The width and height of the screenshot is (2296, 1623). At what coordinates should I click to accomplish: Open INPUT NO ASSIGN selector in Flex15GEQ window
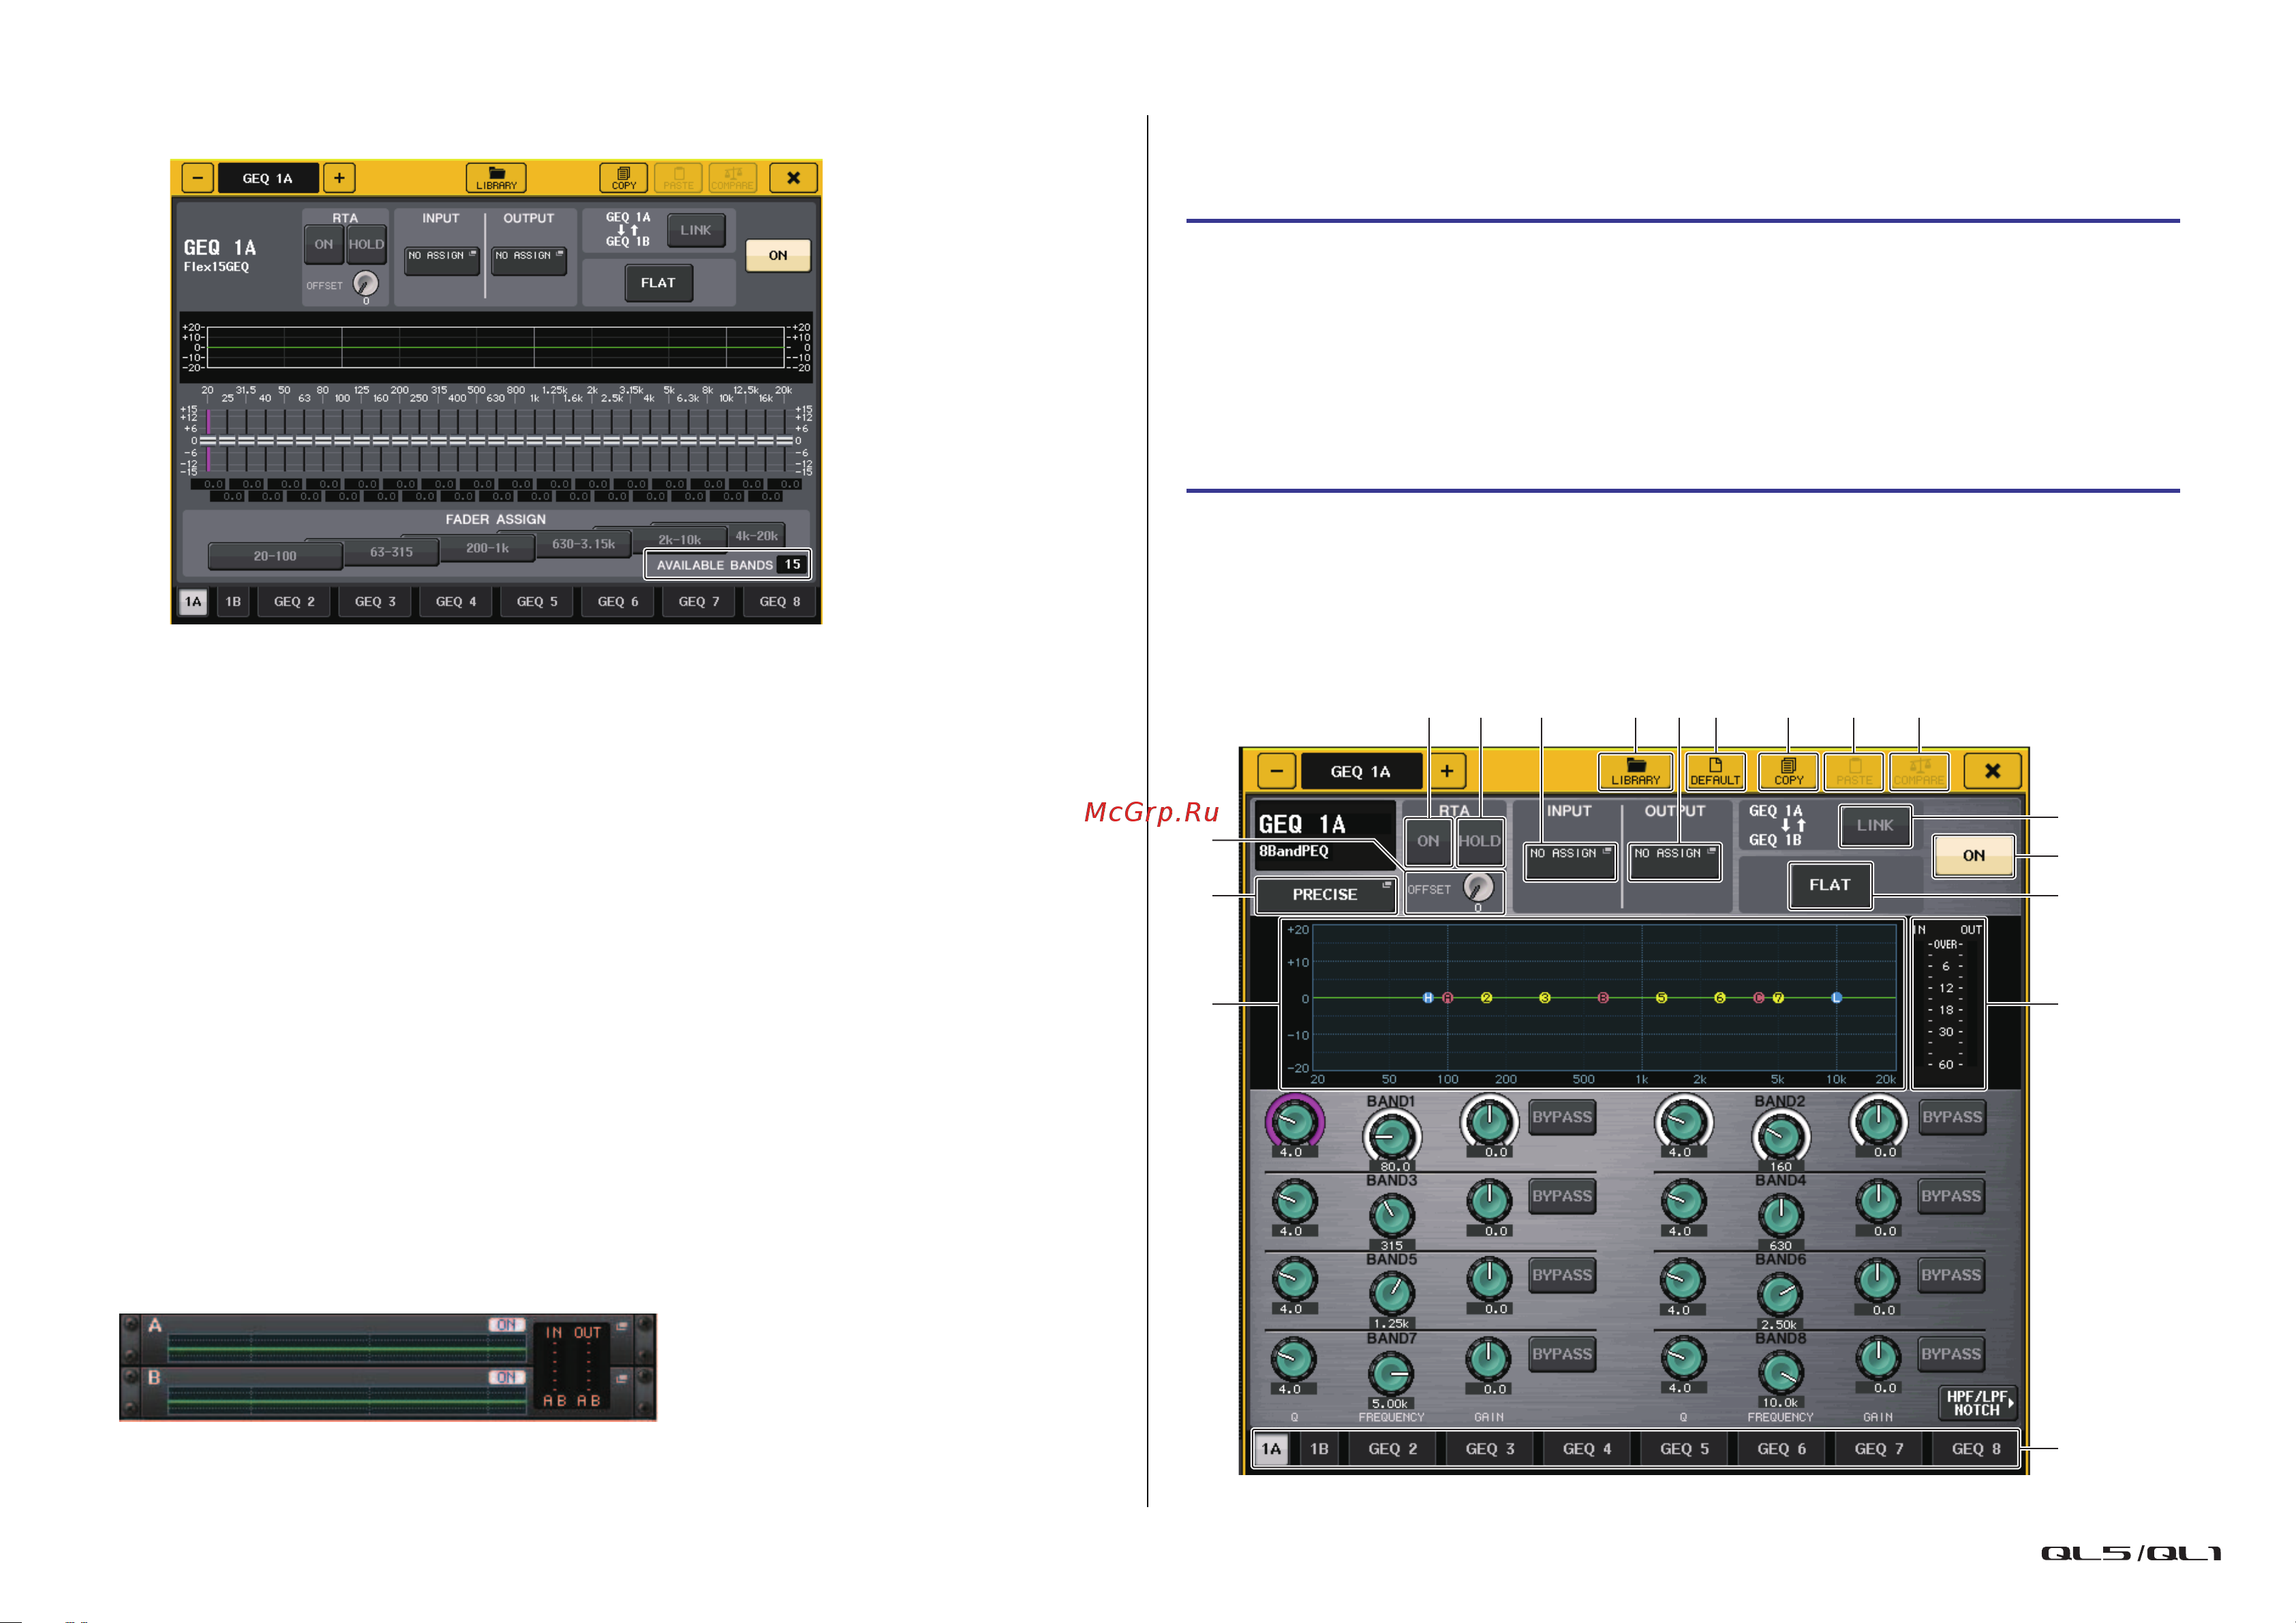pos(442,260)
